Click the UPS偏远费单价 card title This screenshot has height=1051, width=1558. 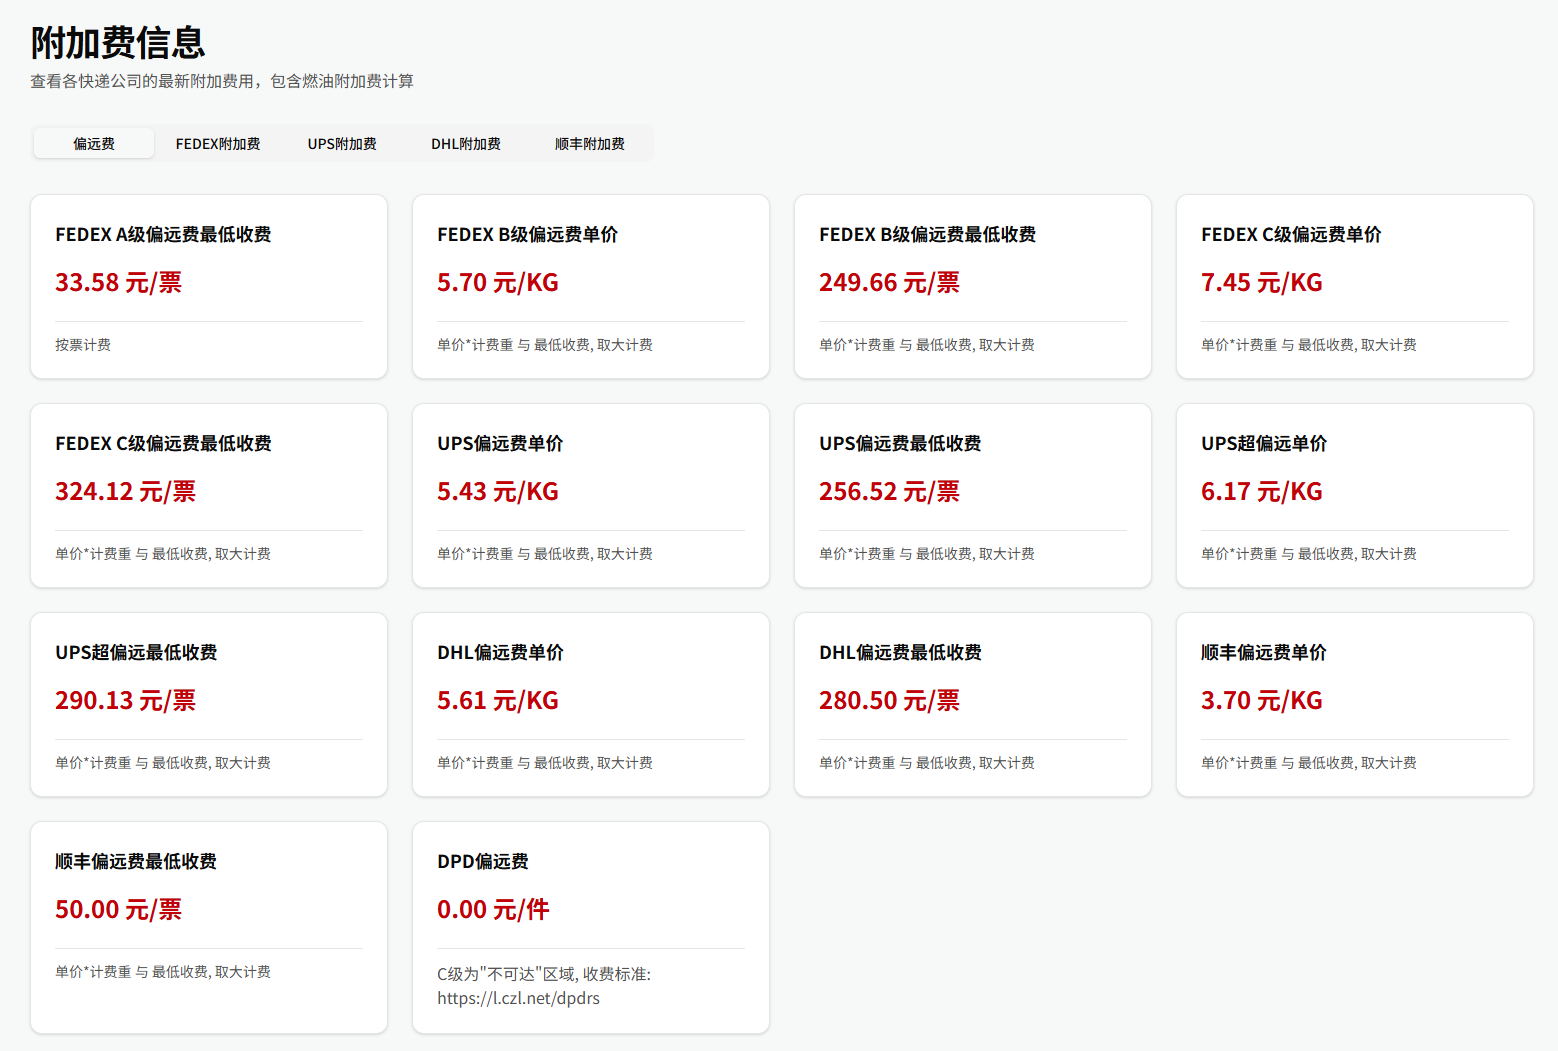click(x=500, y=443)
